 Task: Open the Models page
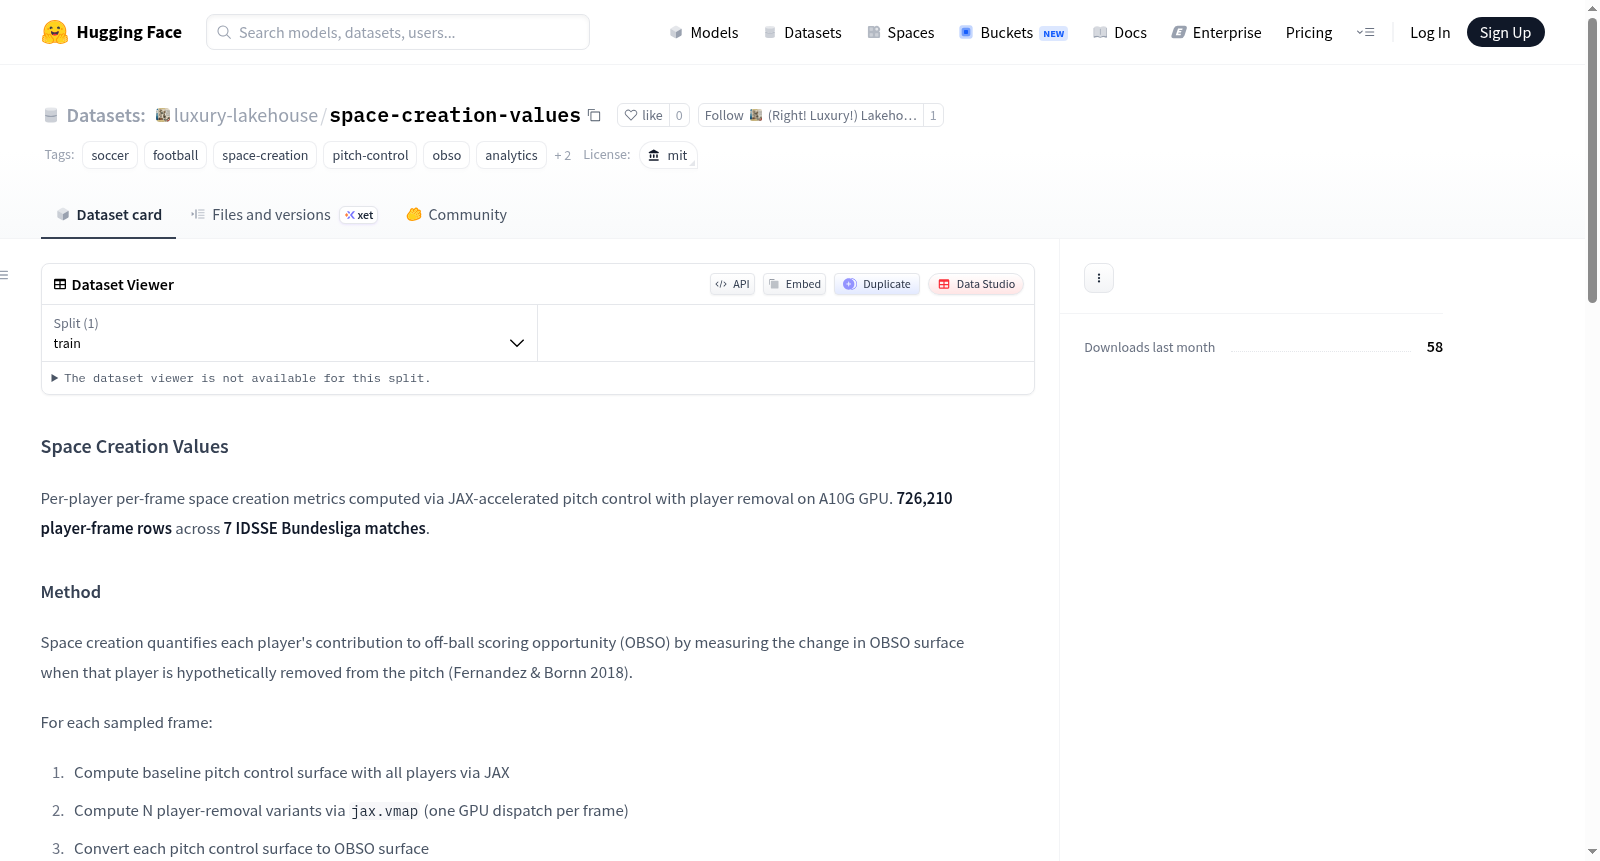pyautogui.click(x=704, y=32)
